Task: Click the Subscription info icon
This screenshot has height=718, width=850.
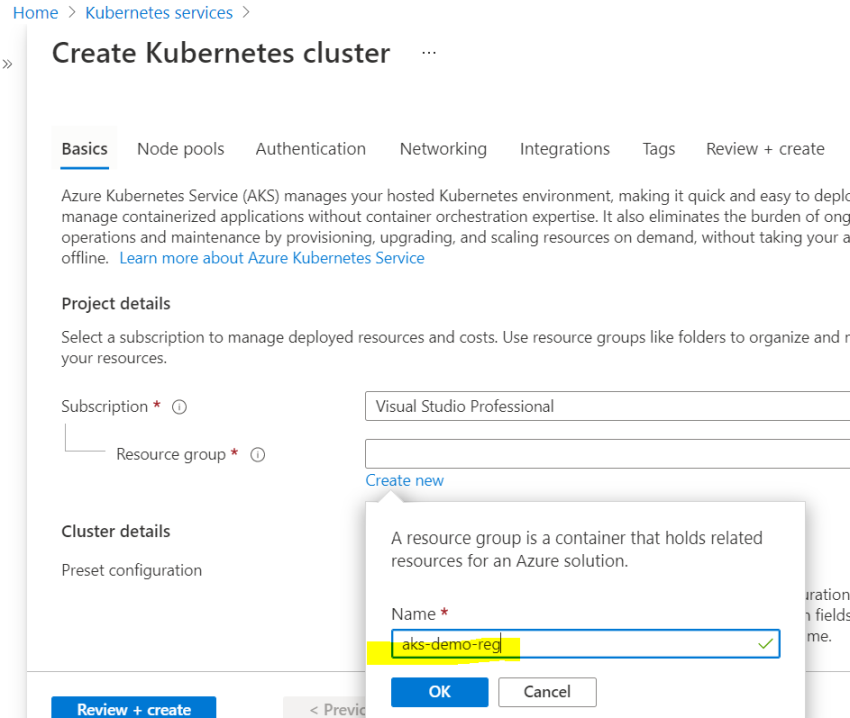Action: pyautogui.click(x=178, y=406)
